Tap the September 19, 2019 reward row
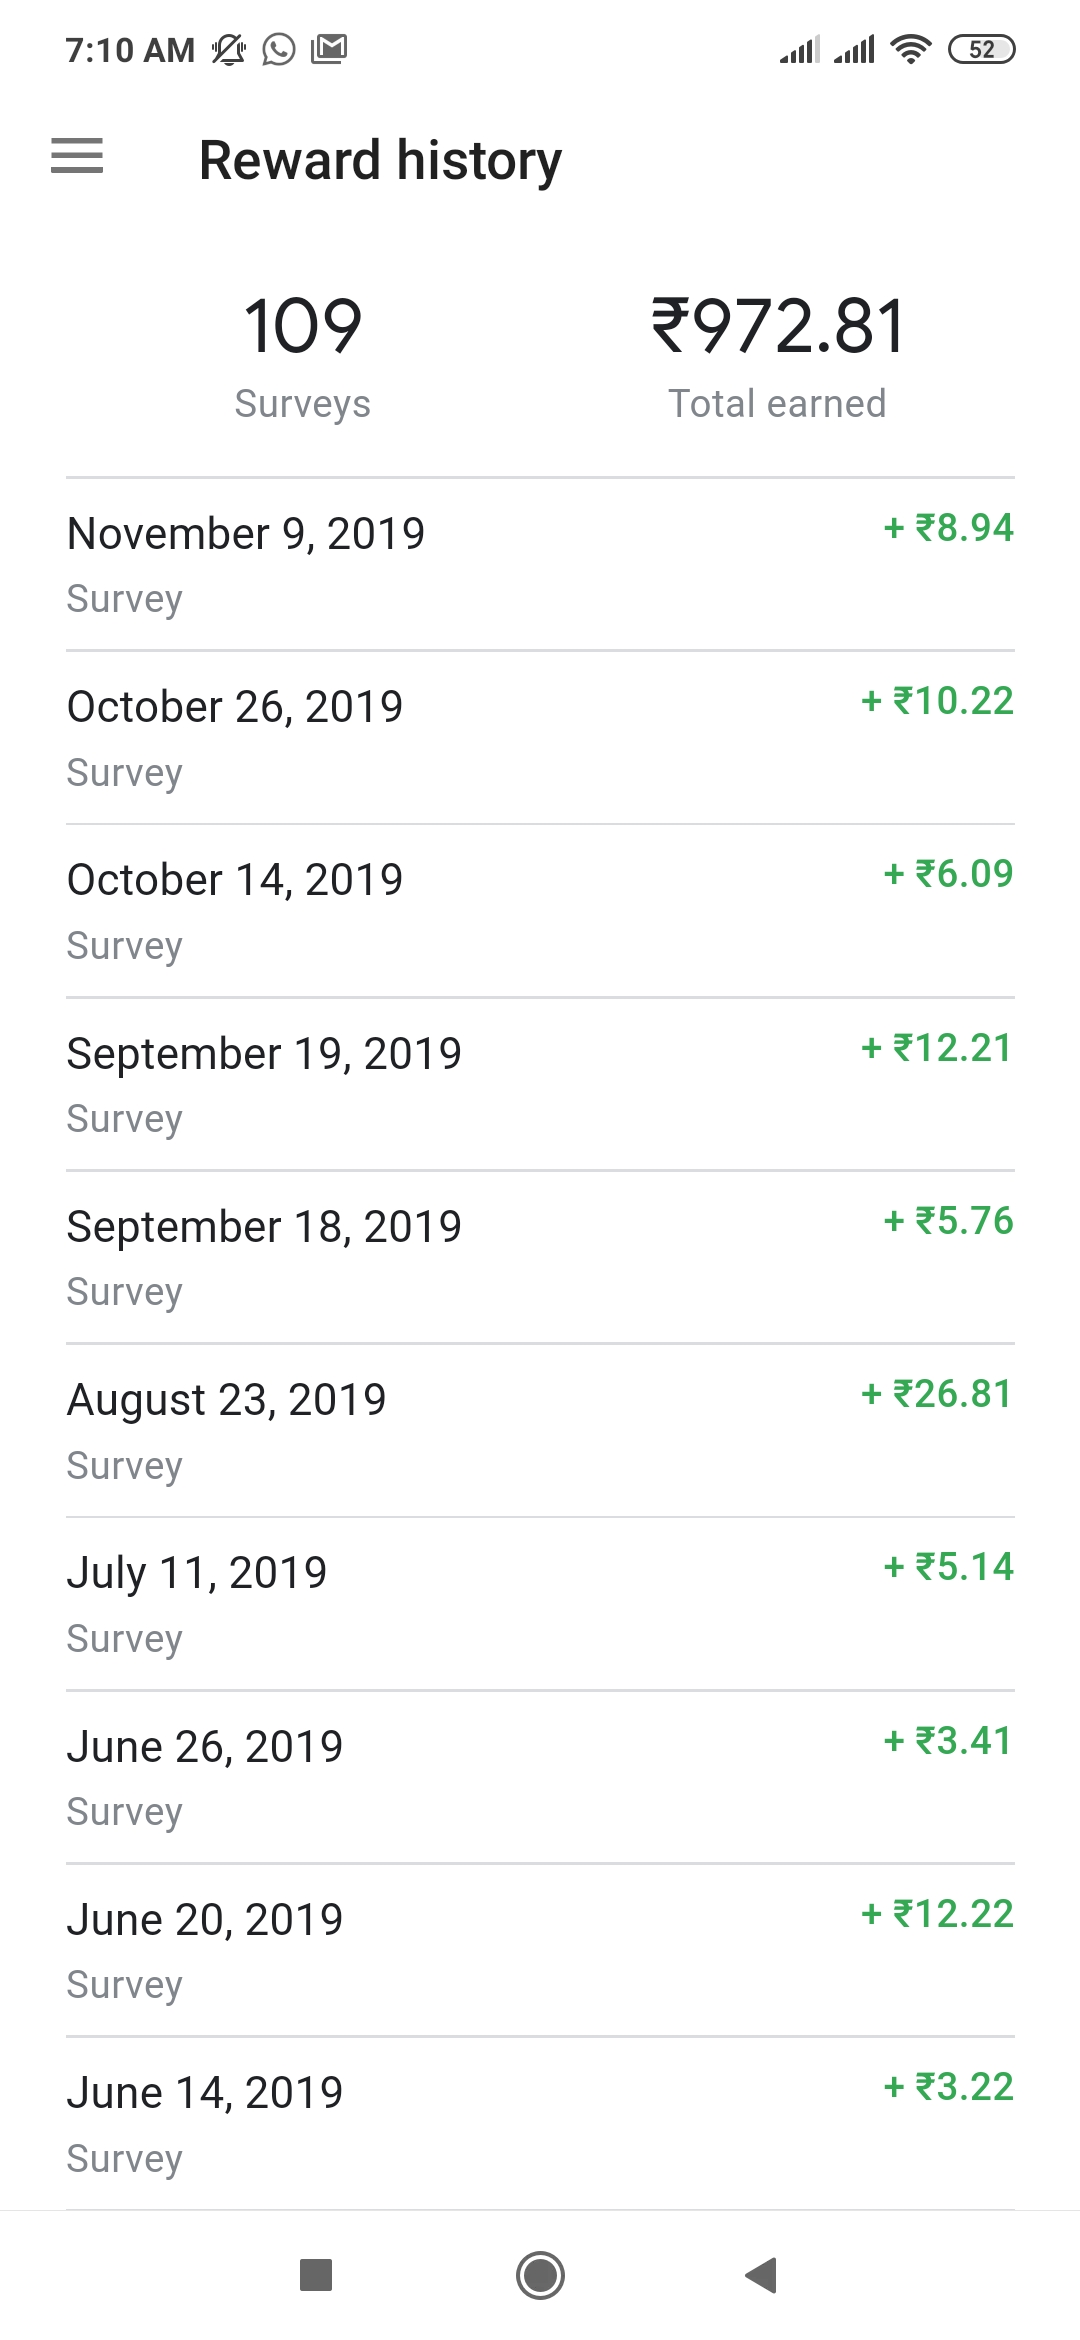This screenshot has width=1080, height=2340. (x=540, y=1084)
